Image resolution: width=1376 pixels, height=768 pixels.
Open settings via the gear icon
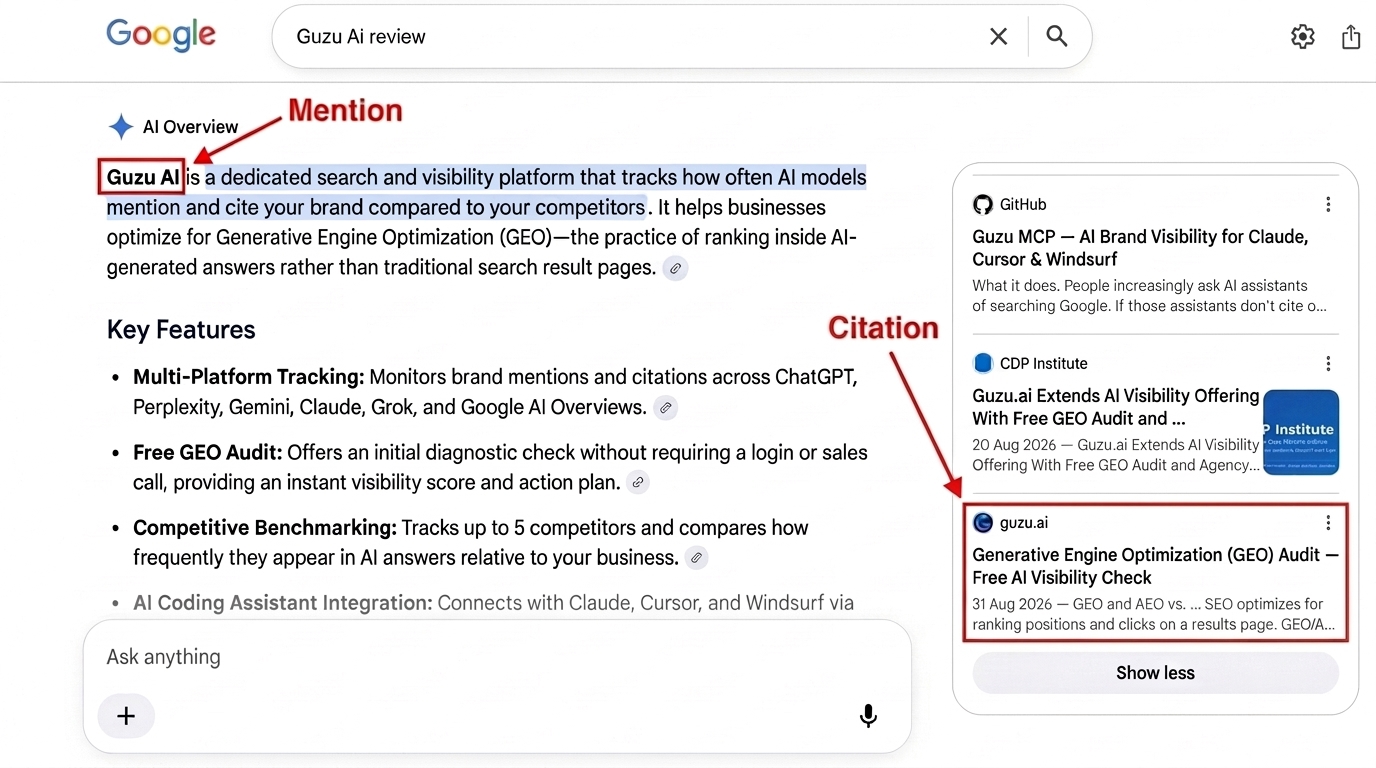click(x=1303, y=37)
